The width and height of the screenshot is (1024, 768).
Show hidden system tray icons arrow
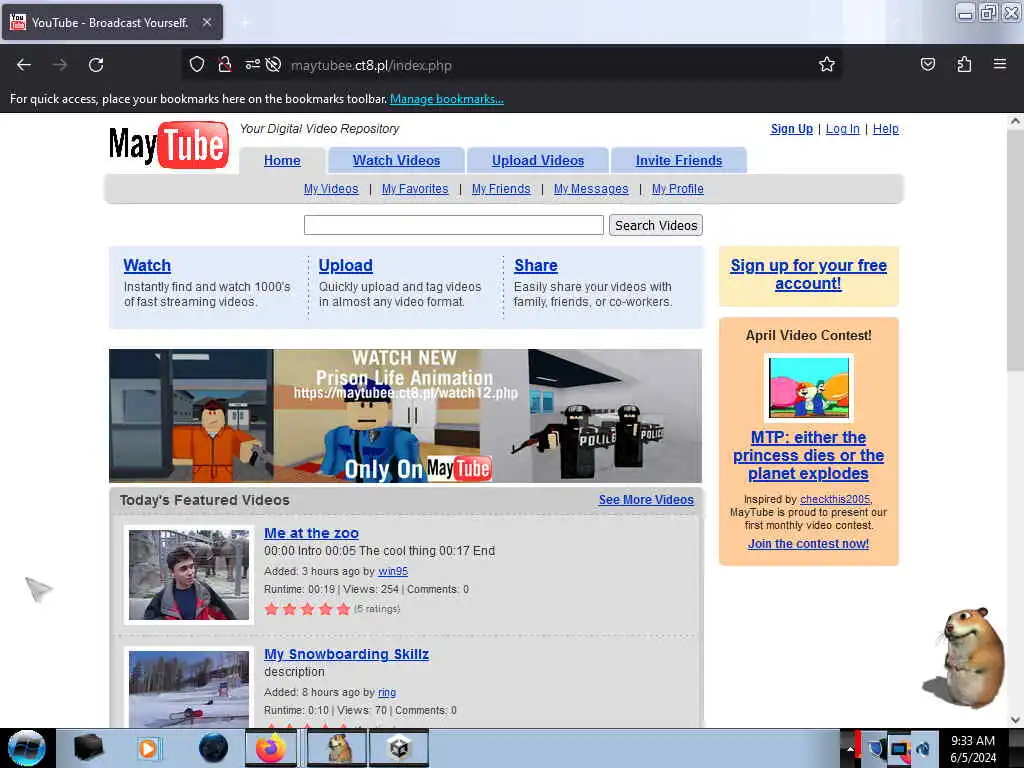(x=850, y=749)
